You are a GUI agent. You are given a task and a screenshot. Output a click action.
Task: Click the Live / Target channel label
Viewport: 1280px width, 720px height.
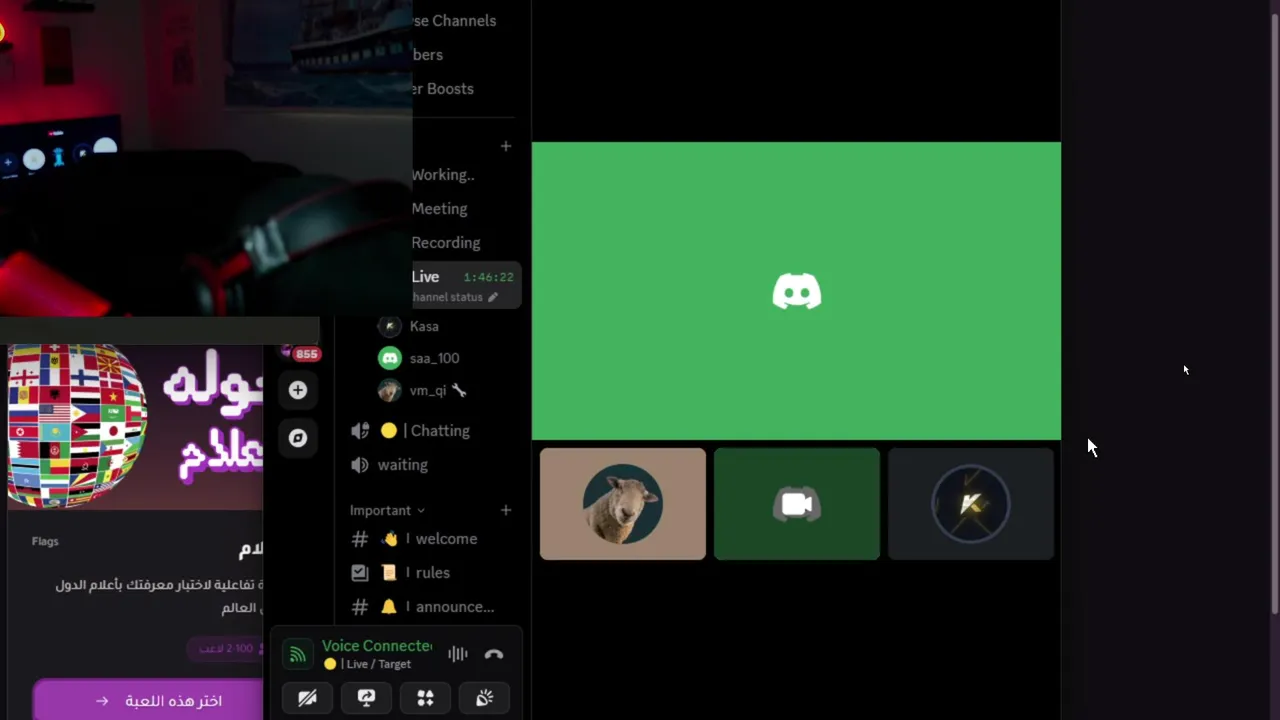(x=376, y=664)
